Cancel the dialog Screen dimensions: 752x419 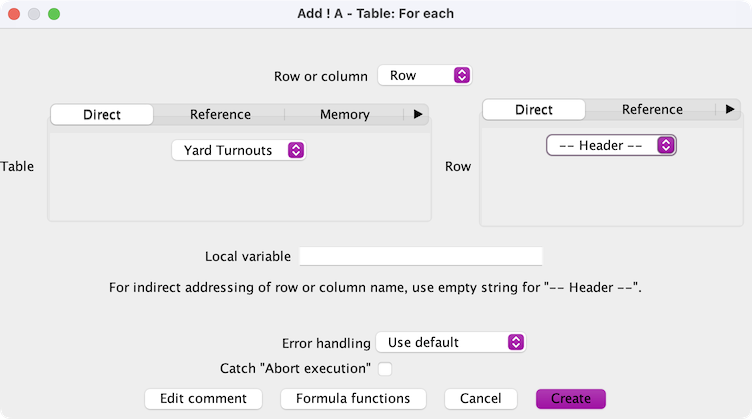(480, 398)
